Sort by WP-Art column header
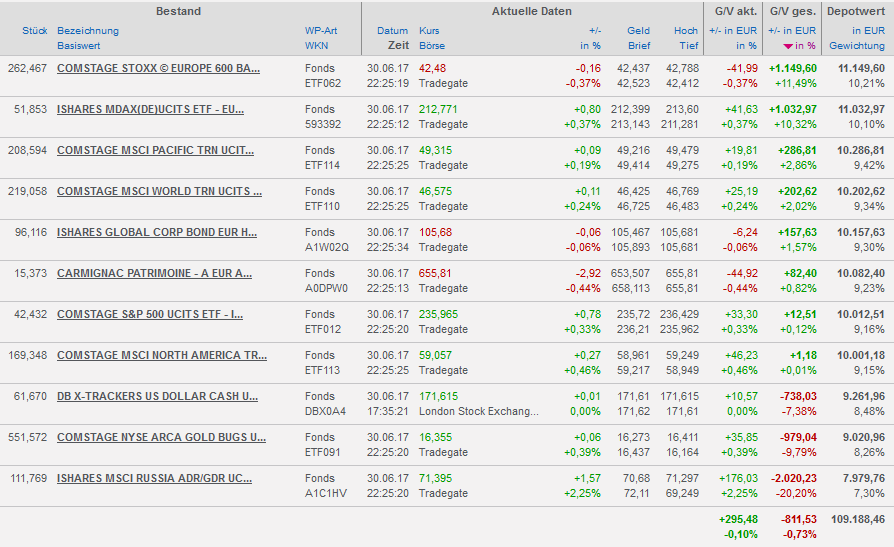The image size is (894, 547). coord(321,31)
